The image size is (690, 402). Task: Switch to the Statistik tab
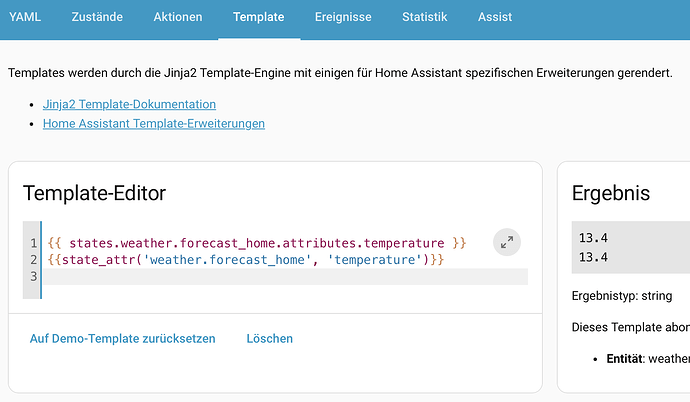coord(425,17)
